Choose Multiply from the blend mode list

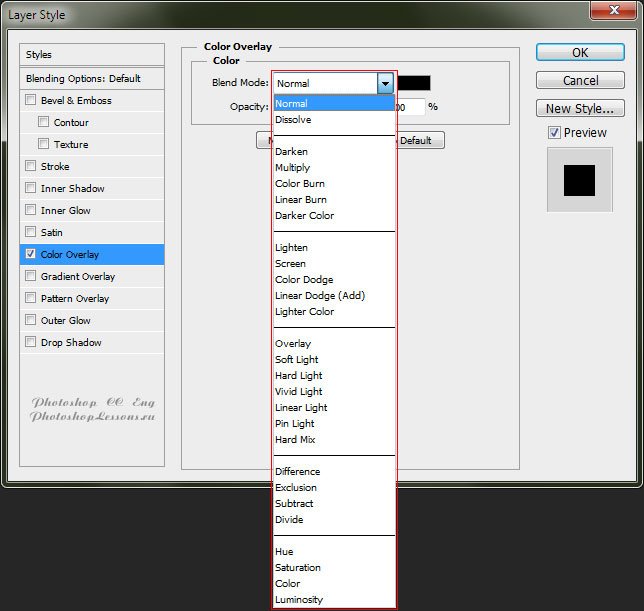coord(293,168)
